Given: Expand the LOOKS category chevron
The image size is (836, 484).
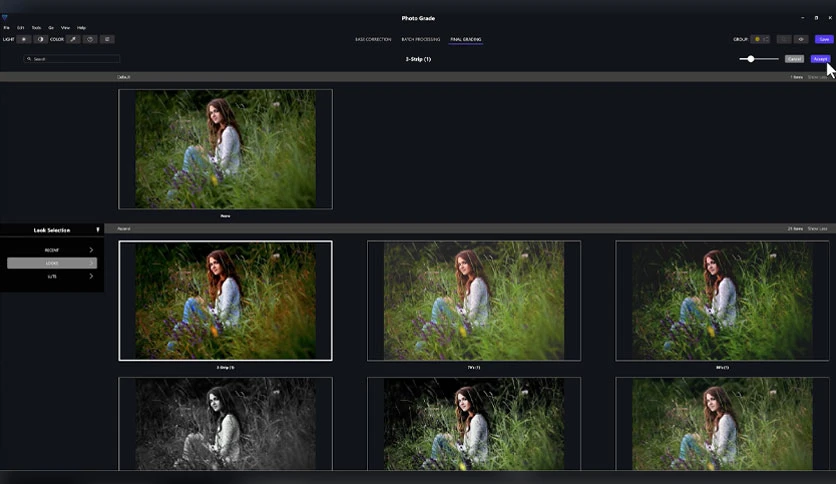Looking at the screenshot, I should tap(91, 263).
